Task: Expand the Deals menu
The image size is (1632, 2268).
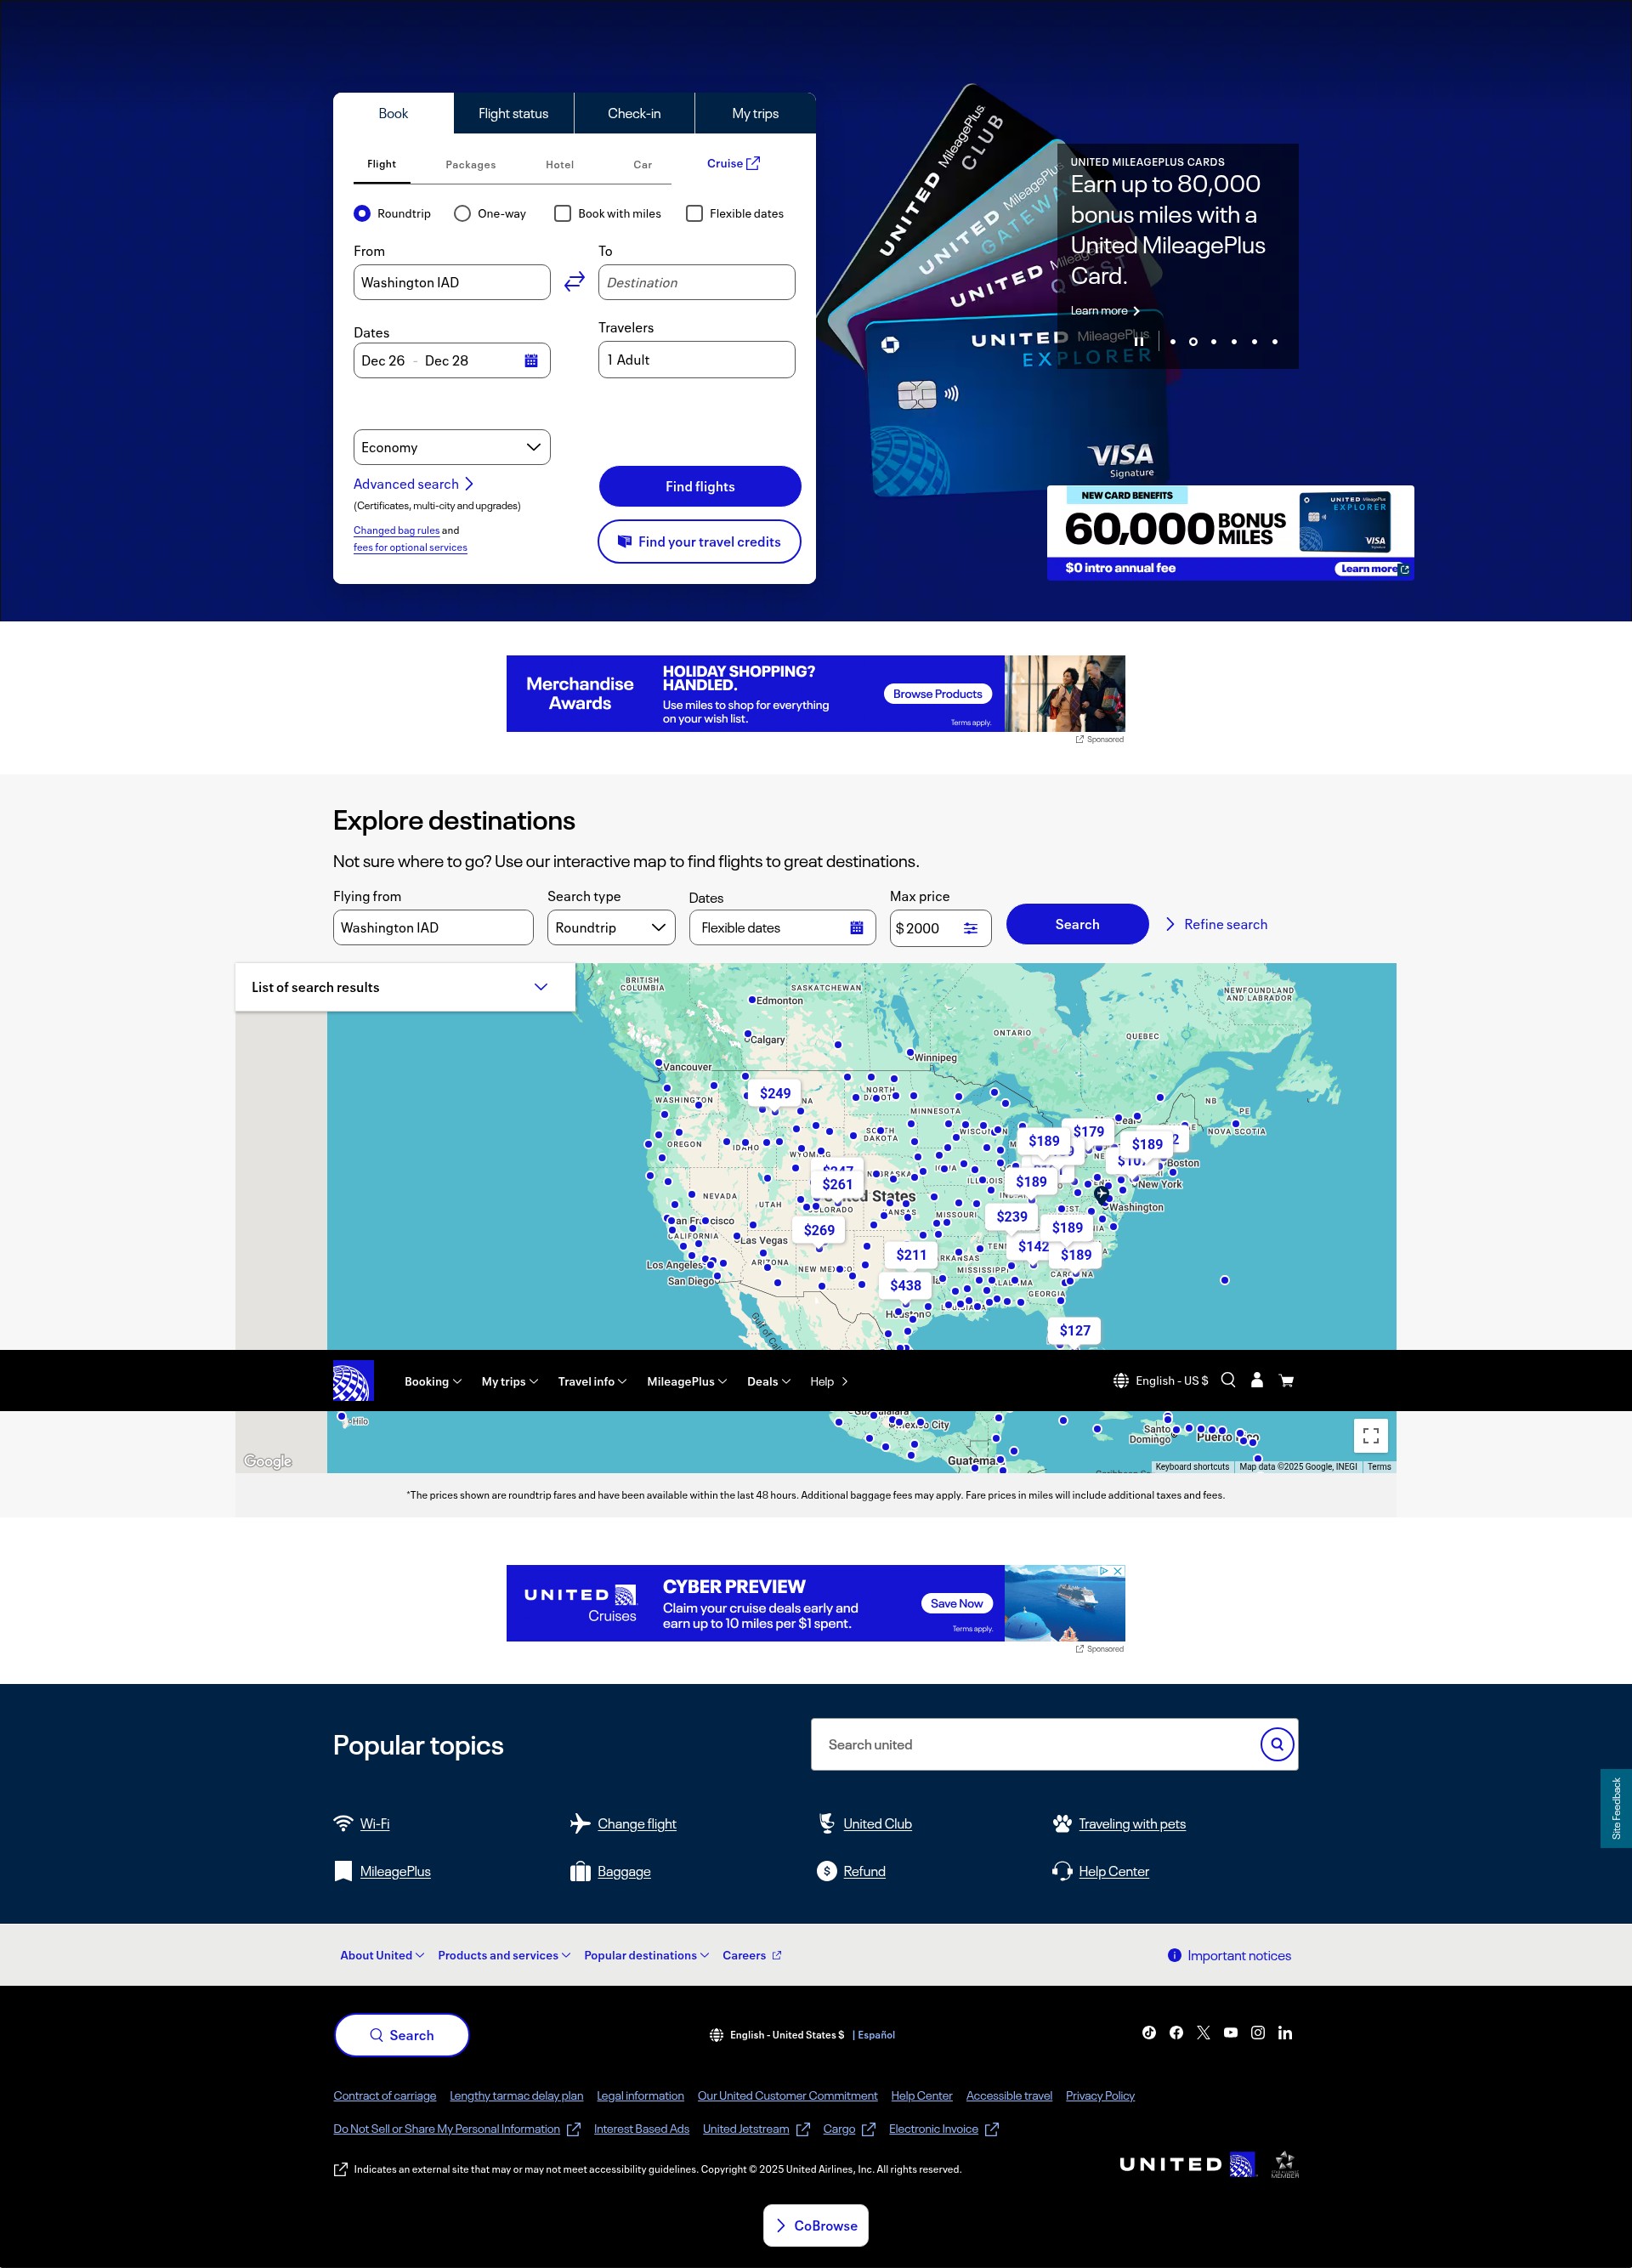Action: (x=769, y=1381)
